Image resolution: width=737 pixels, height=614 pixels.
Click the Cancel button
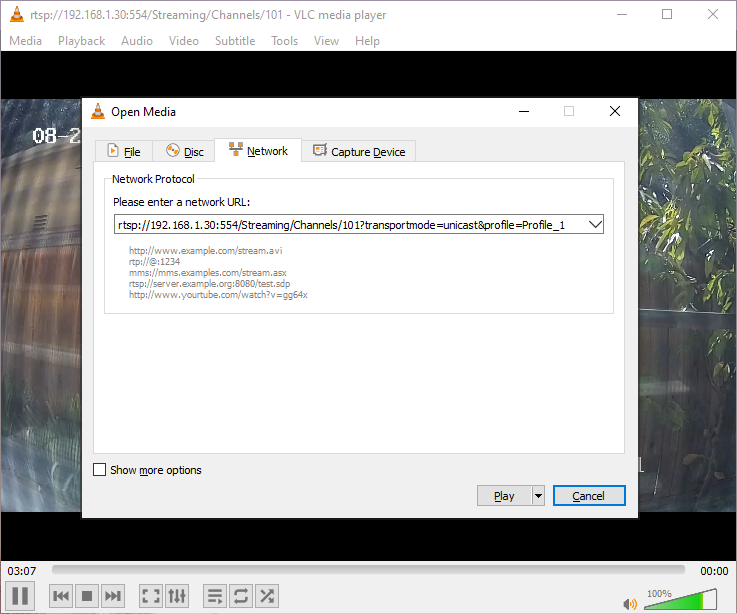tap(589, 496)
